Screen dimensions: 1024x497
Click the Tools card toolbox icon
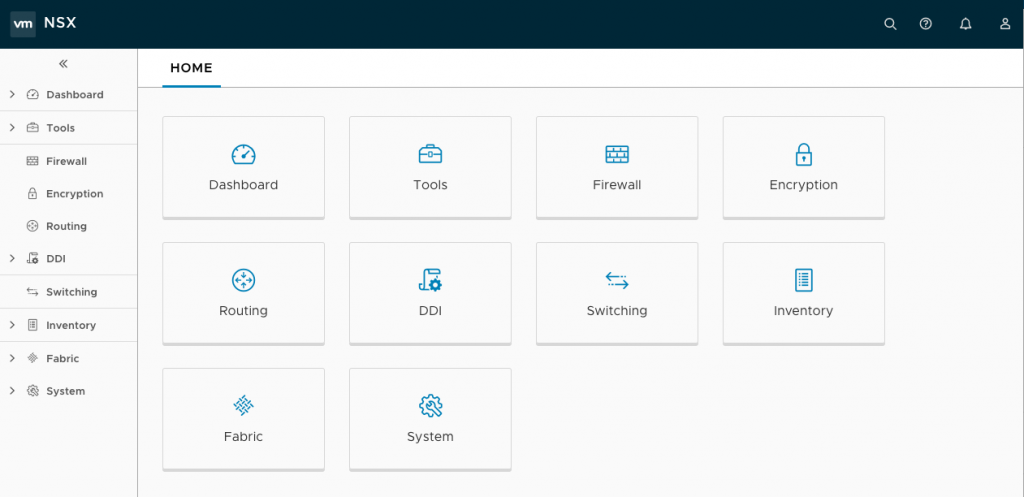point(430,154)
